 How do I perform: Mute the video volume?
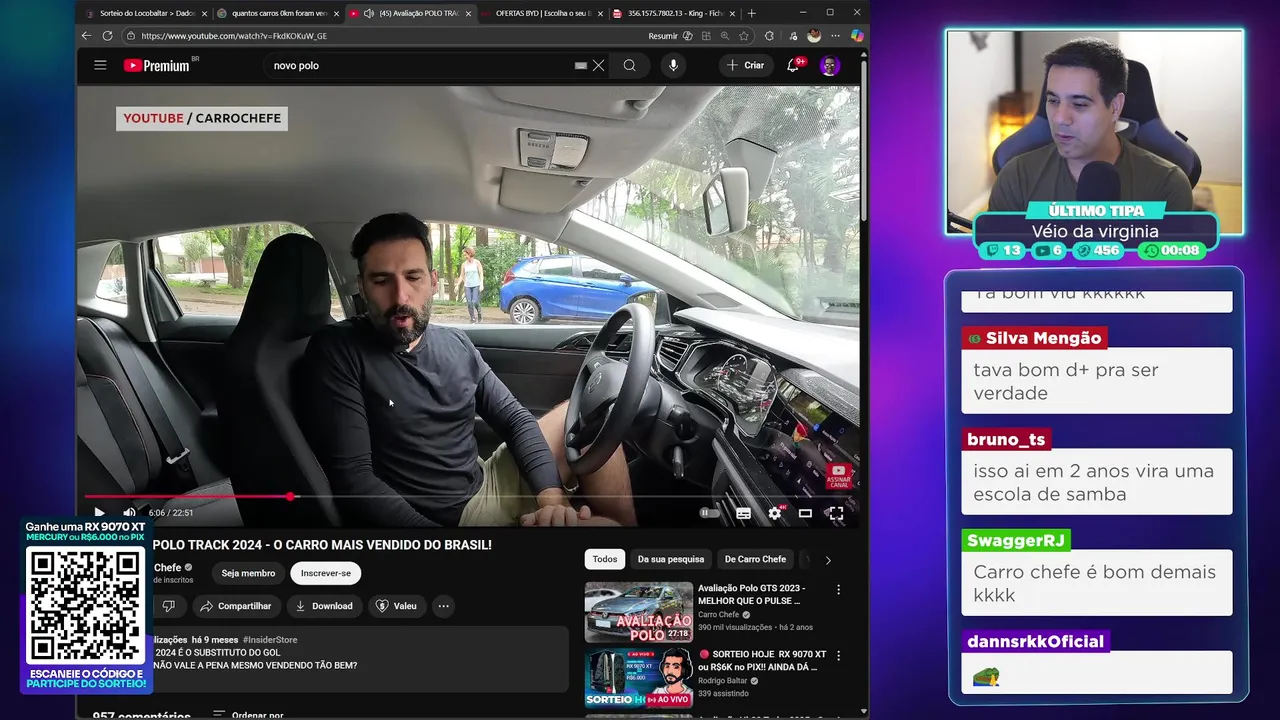(129, 513)
